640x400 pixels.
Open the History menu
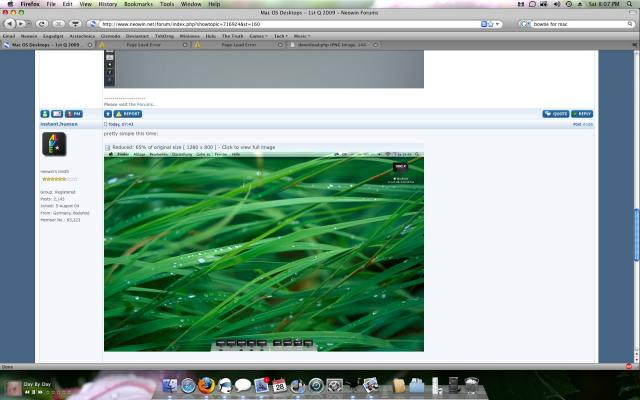[108, 4]
